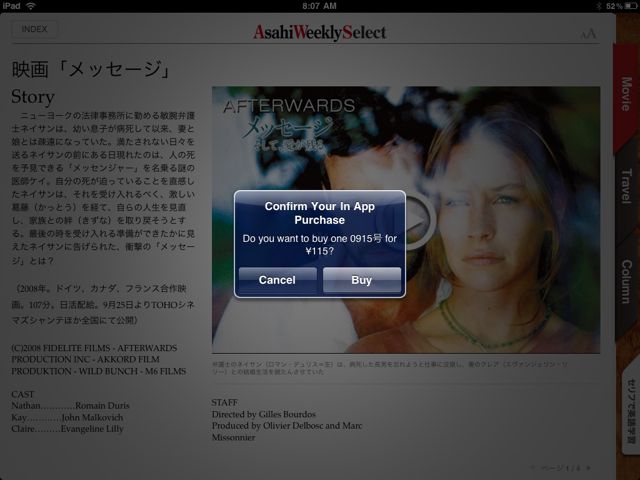The height and width of the screenshot is (480, 640).
Task: Tap cast line Nathan Romain Duris
Action: coord(70,406)
